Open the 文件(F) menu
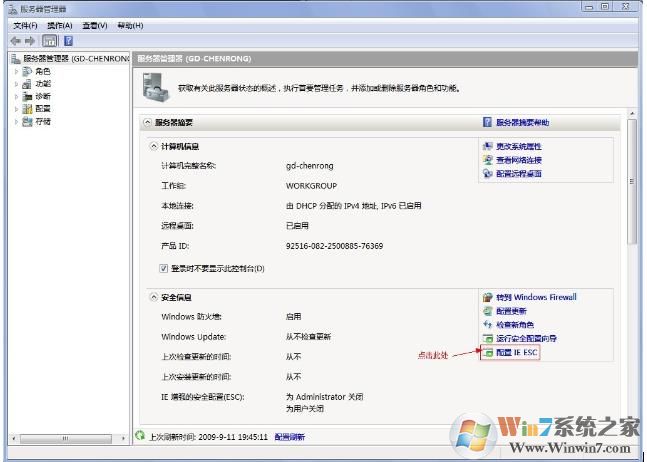 click(25, 26)
